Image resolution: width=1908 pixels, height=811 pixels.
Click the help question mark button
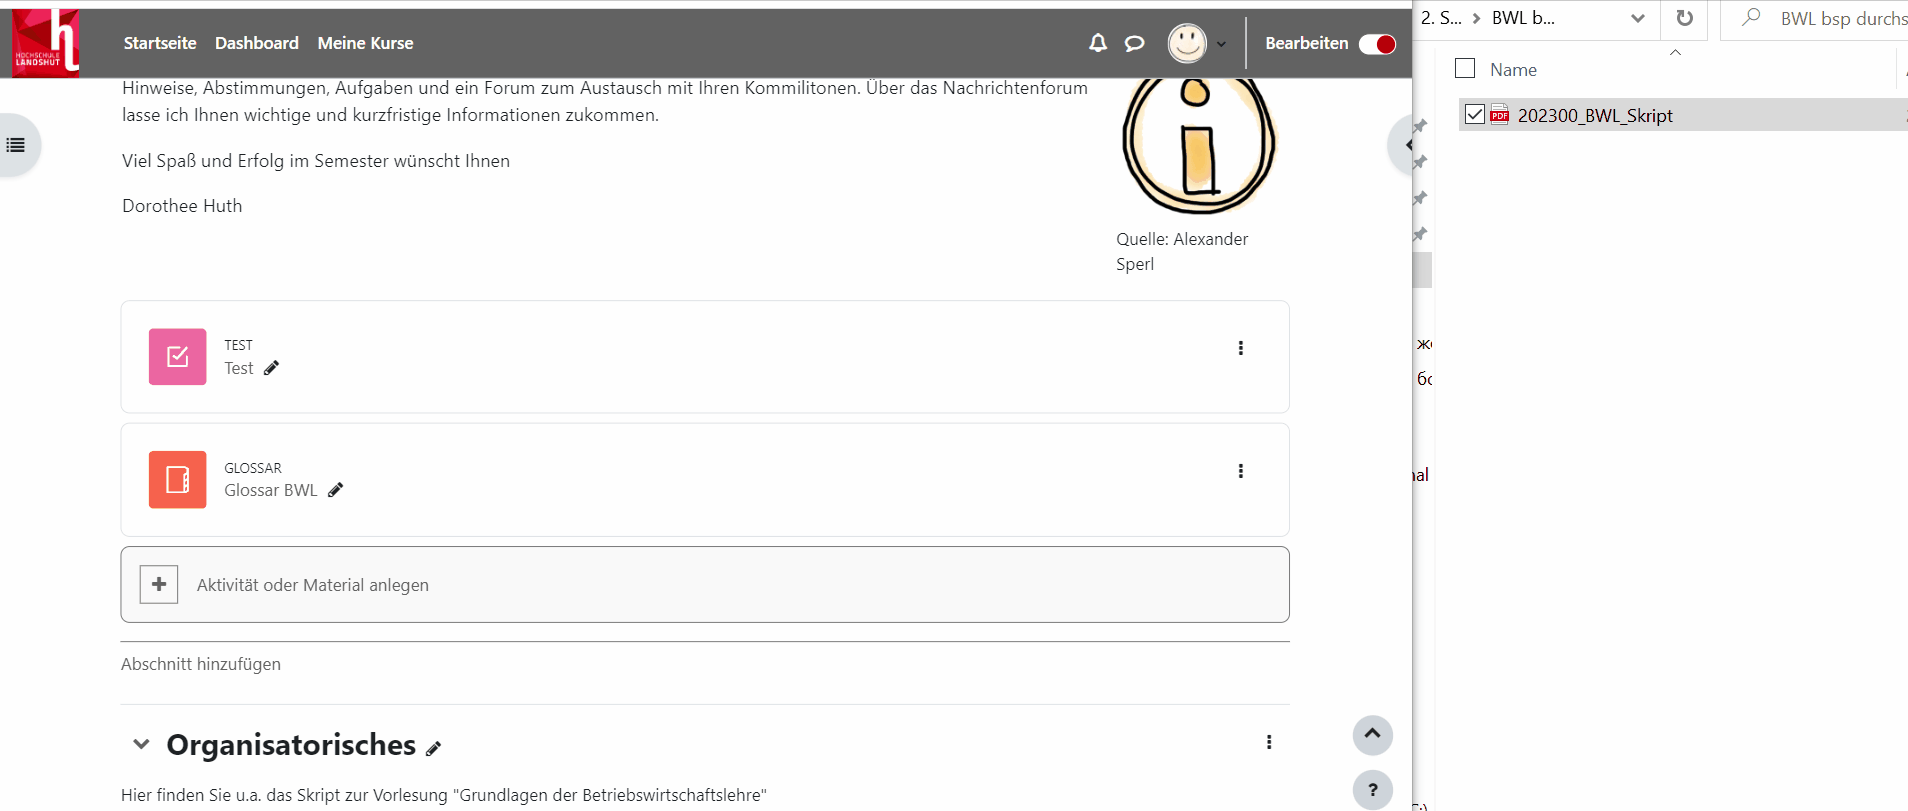[1372, 789]
